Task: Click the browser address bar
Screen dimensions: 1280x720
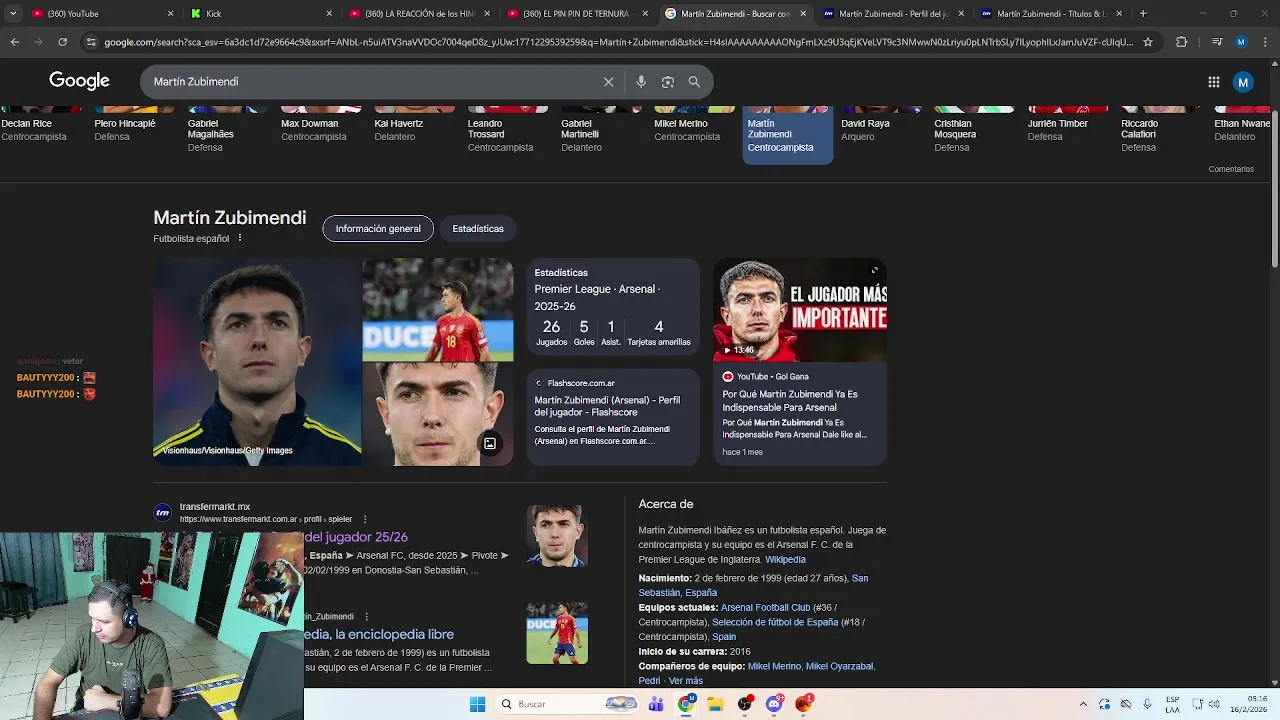Action: [x=618, y=42]
